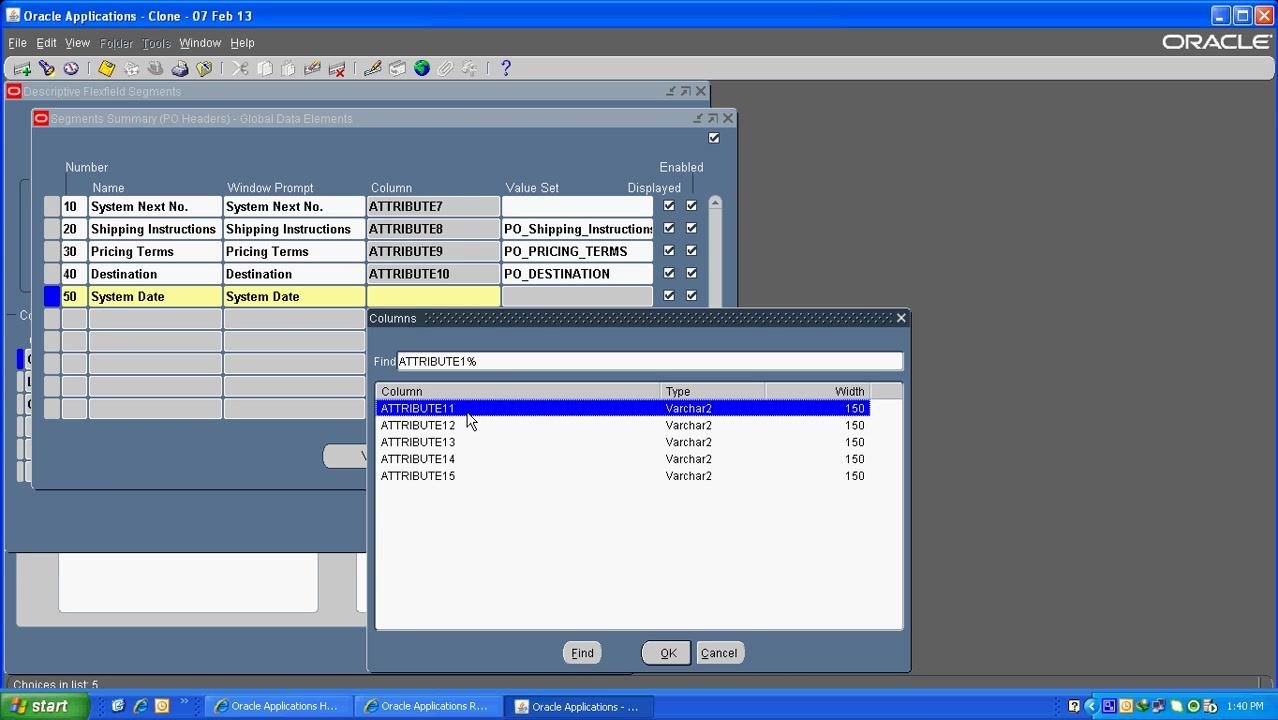Click the Oracle icon in Segments Summary title
The width and height of the screenshot is (1278, 720).
click(41, 118)
